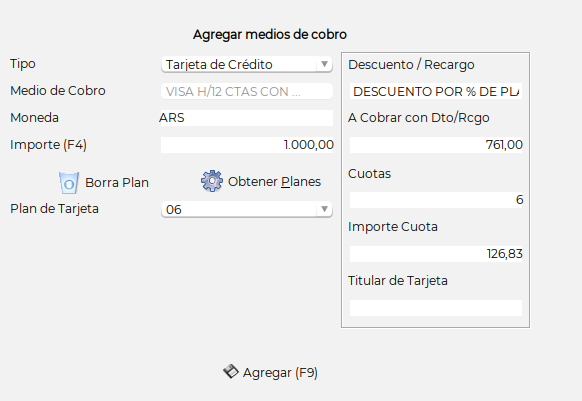Image resolution: width=582 pixels, height=401 pixels.
Task: Click the 'Importe (F4)' label
Action: (x=48, y=145)
